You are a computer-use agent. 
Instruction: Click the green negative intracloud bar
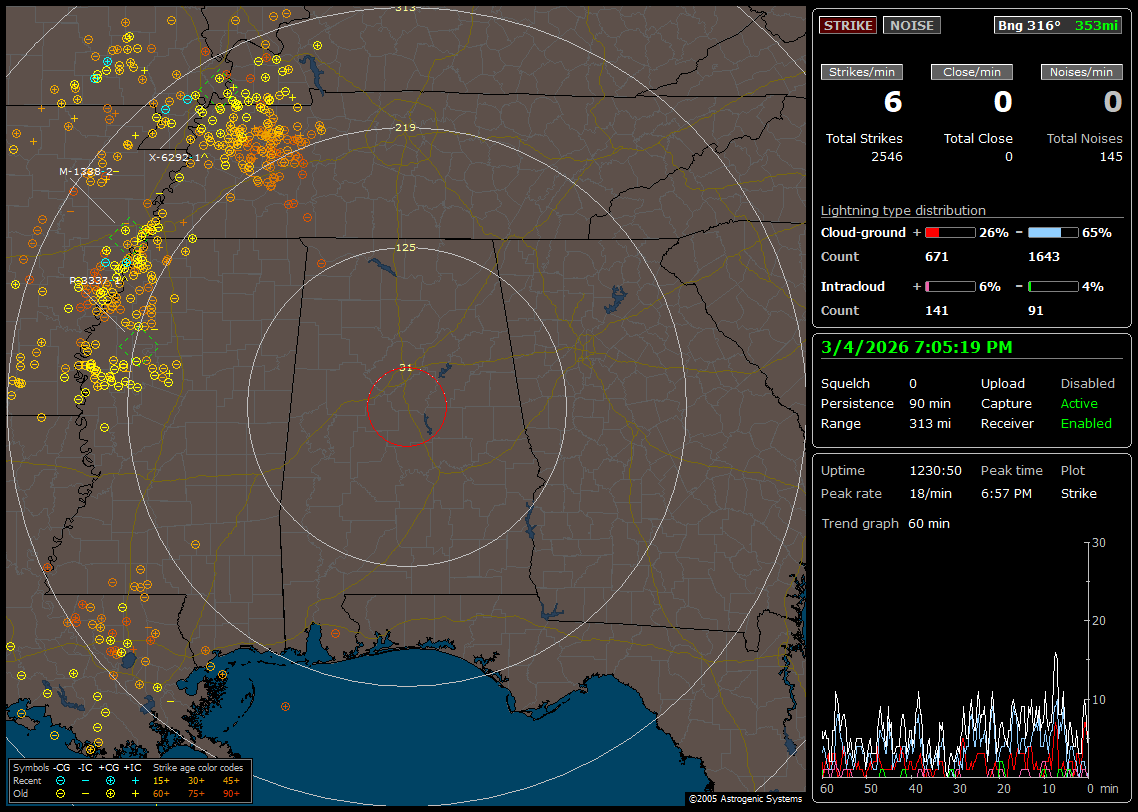tap(1053, 286)
